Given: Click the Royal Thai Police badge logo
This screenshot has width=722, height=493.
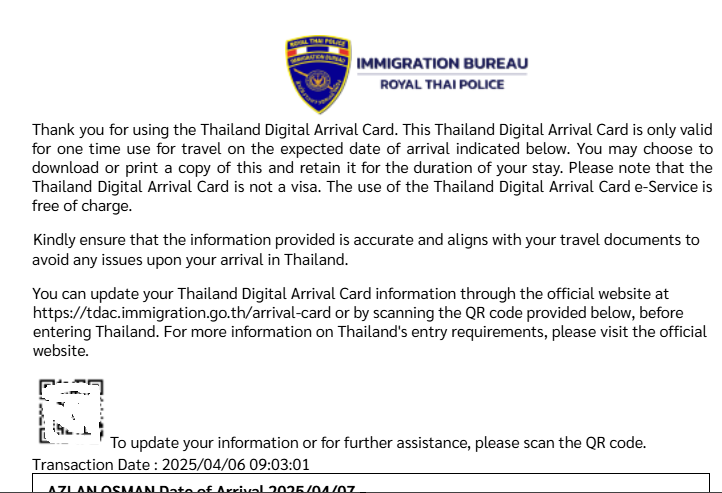Looking at the screenshot, I should [x=319, y=75].
